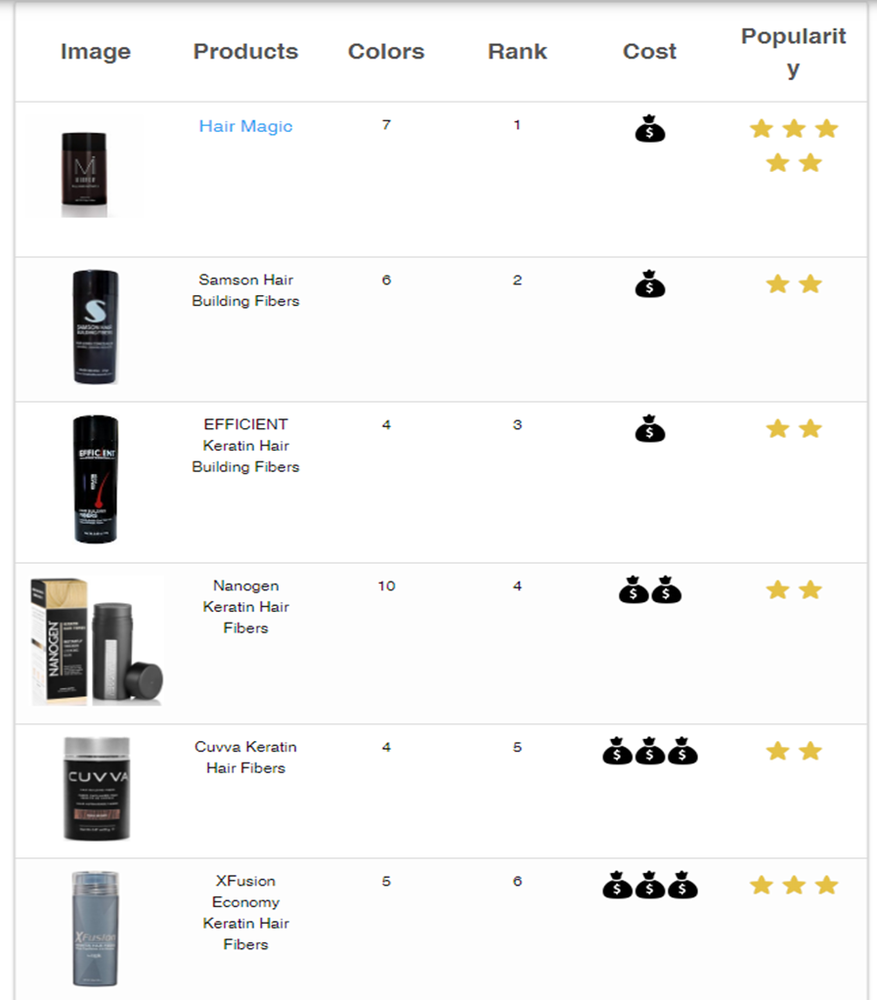Click the Nanogen Keratin Hair Fibers name
Screen dimensions: 877x1000
(246, 606)
